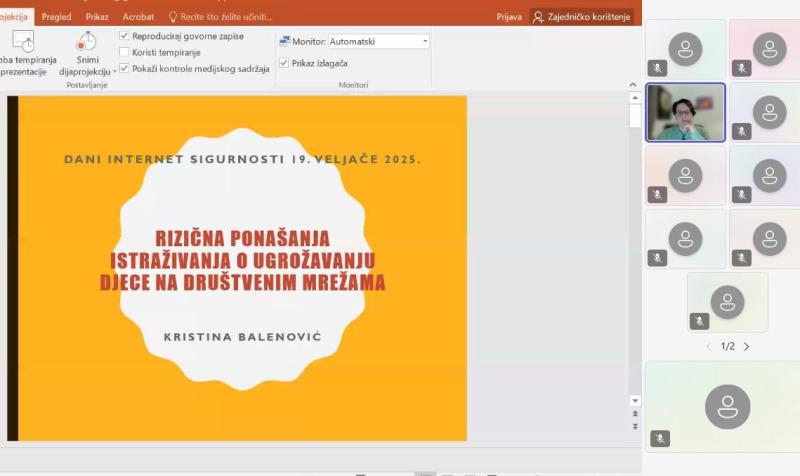Click the previous slide double-arrow below scrollbar
800x476 pixels.
point(635,412)
